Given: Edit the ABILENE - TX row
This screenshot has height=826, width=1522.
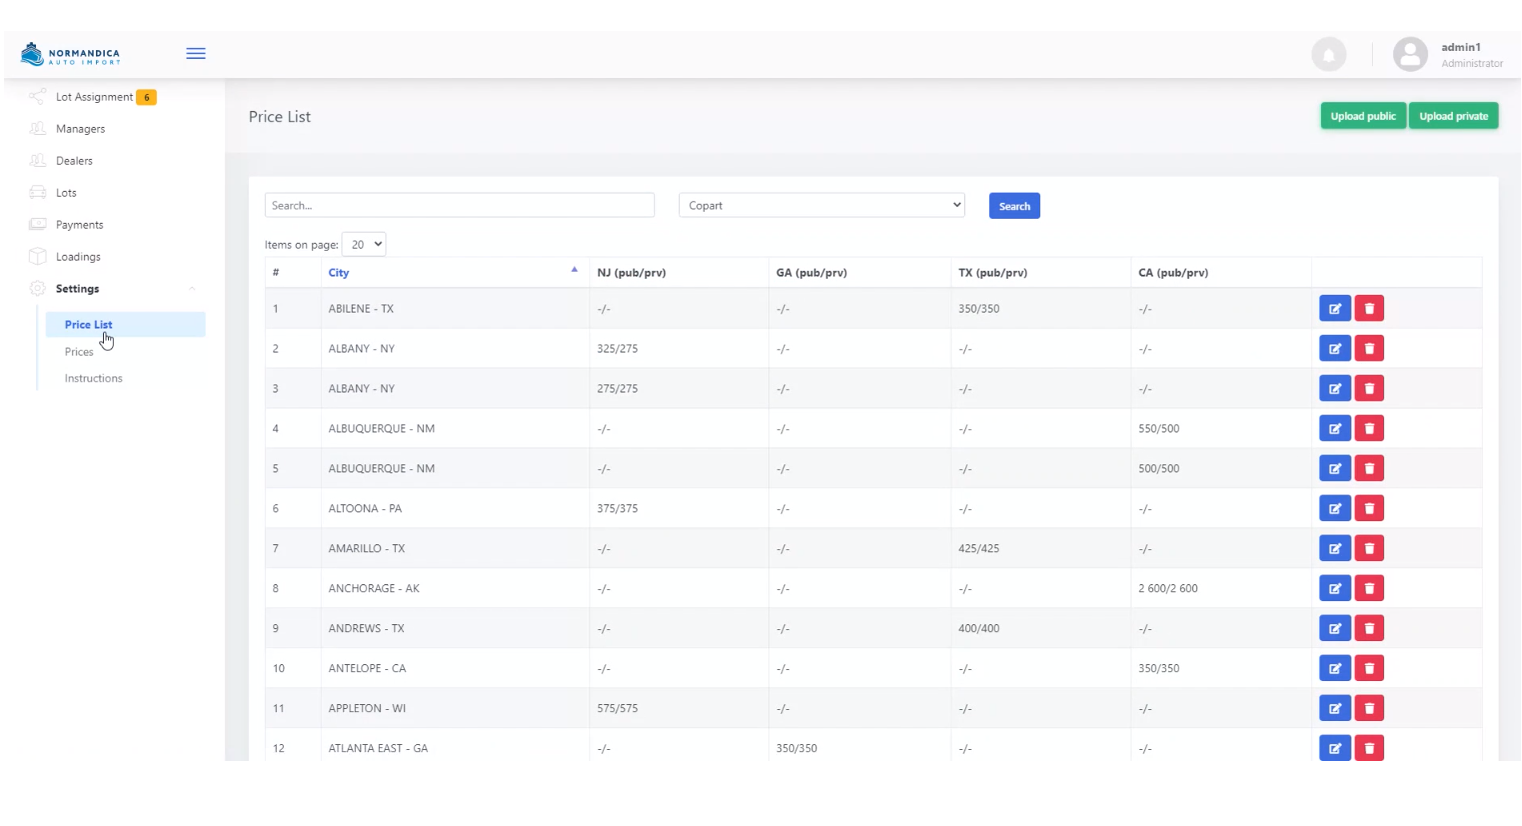Looking at the screenshot, I should [x=1335, y=309].
